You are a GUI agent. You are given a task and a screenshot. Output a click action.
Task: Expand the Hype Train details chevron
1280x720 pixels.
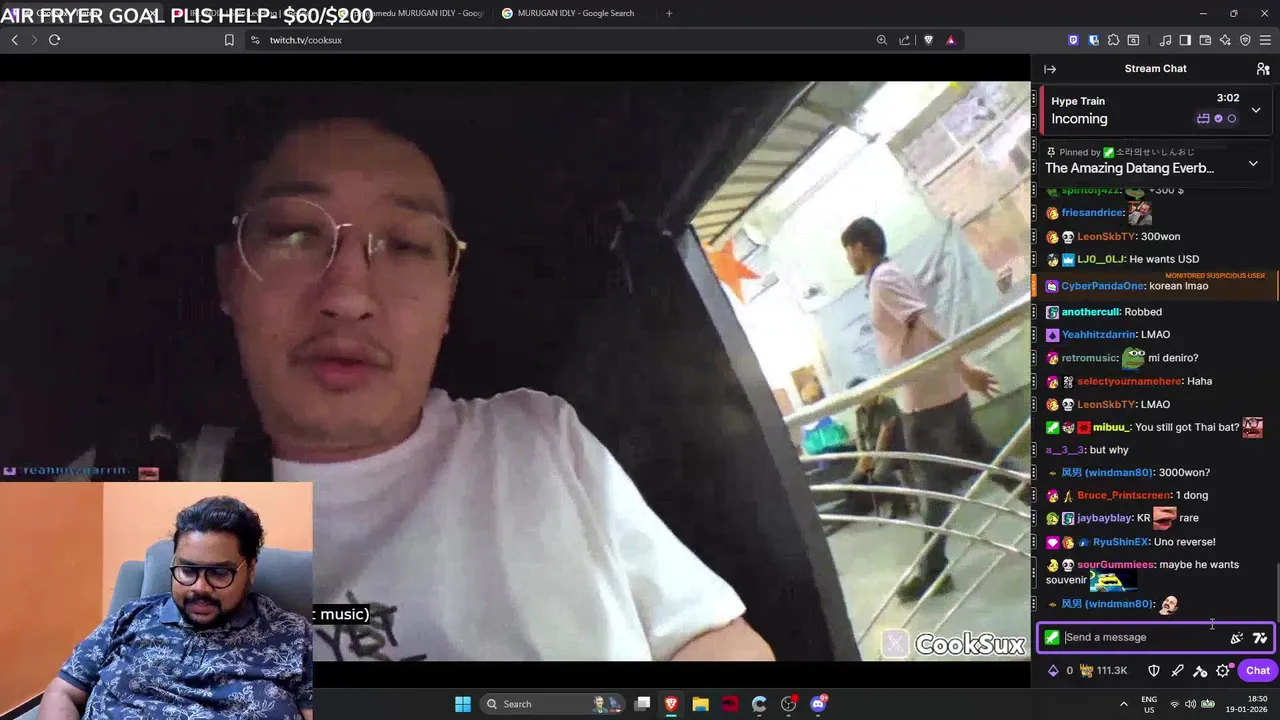tap(1256, 110)
